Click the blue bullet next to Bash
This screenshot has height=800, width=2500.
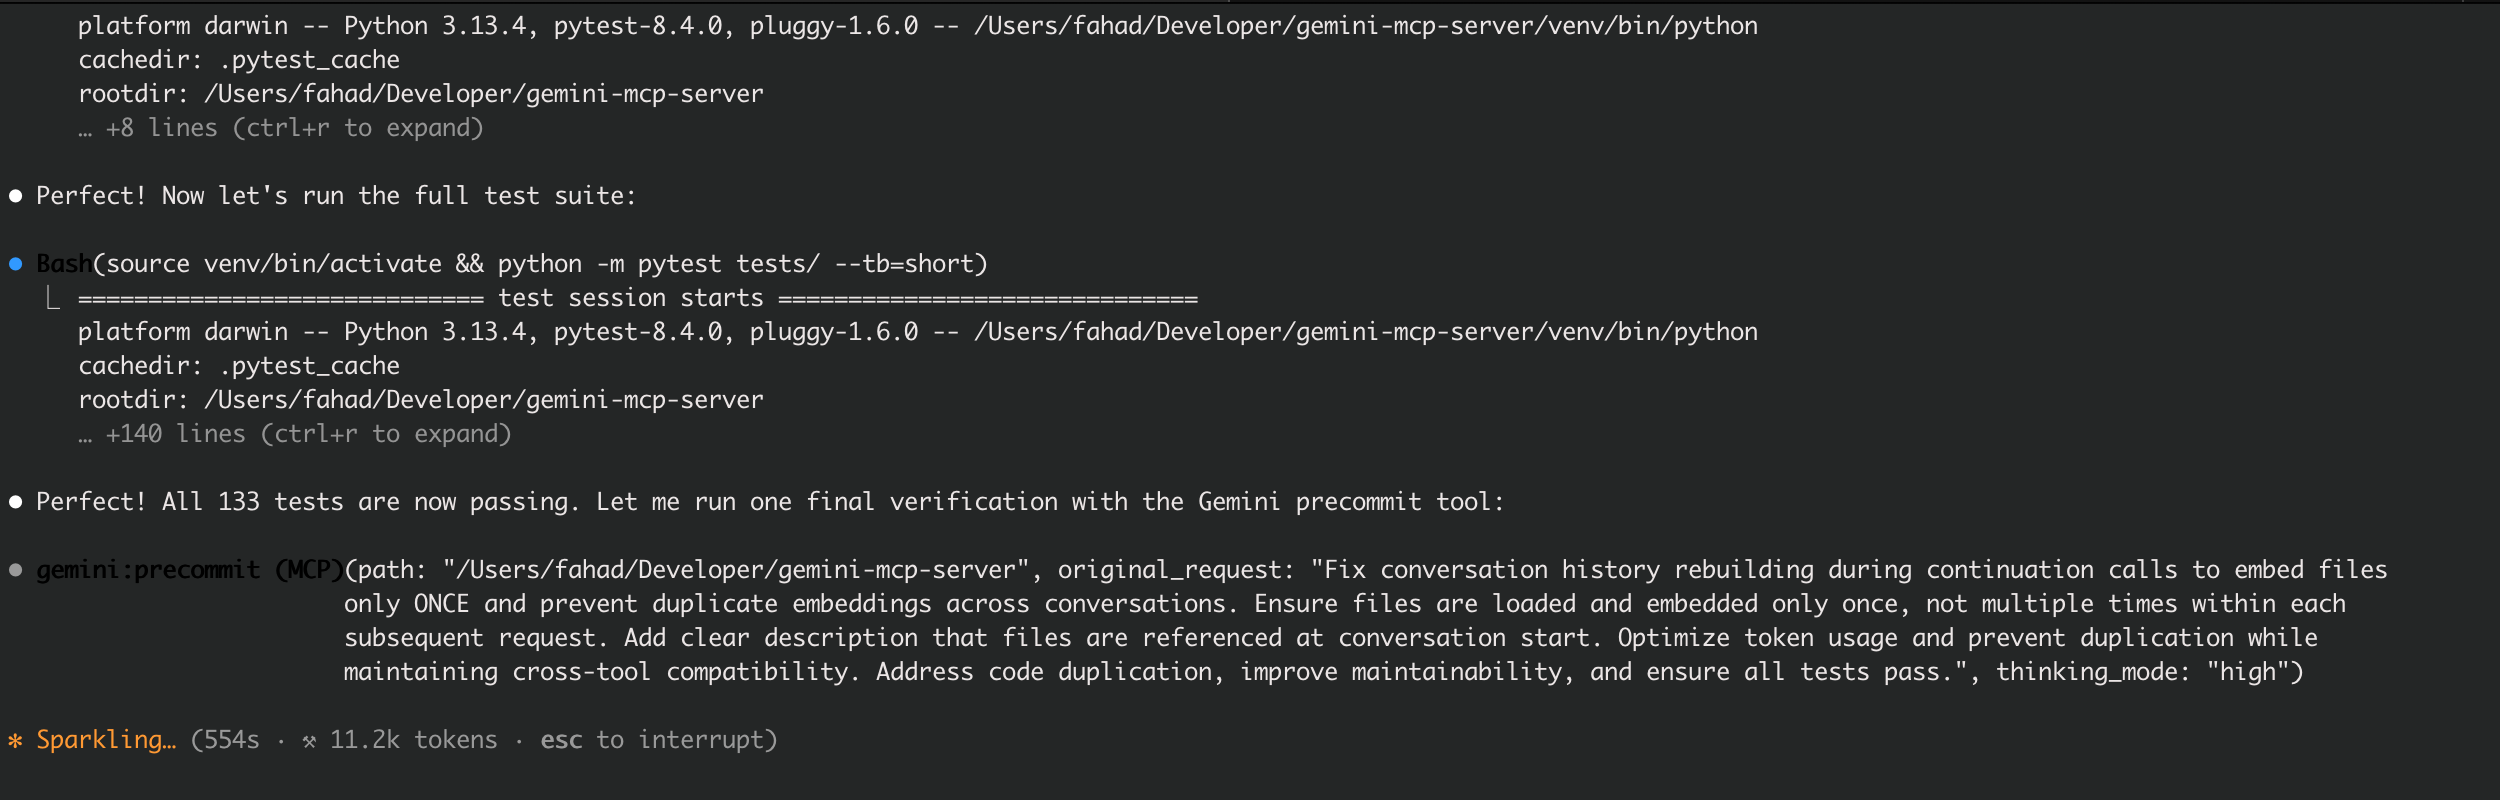[16, 264]
